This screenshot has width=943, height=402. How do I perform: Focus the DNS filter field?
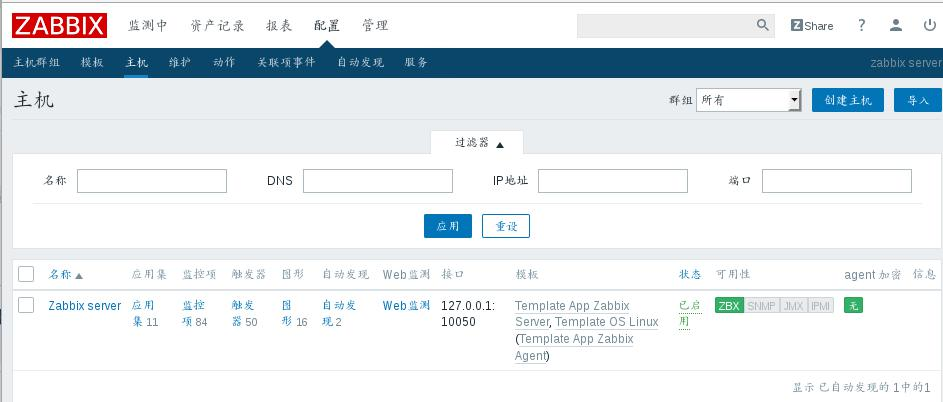[378, 181]
